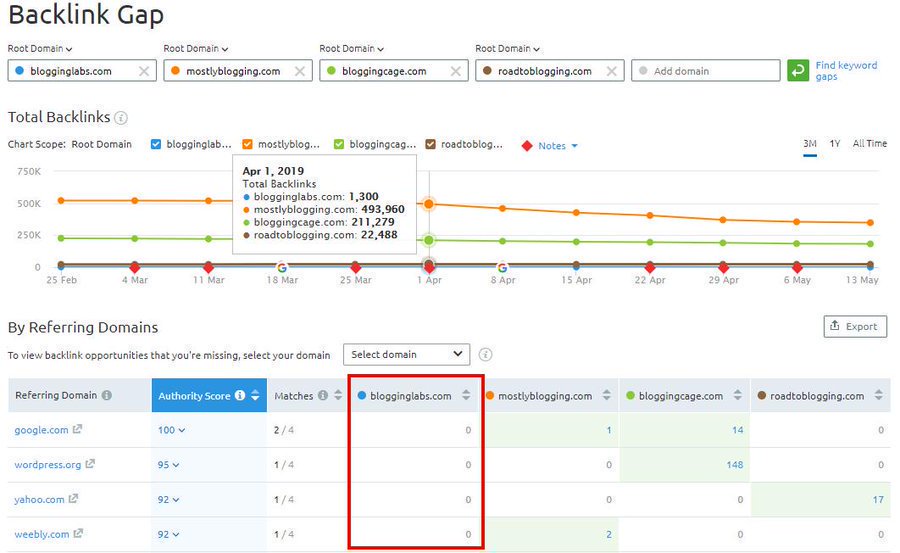Open Total Backlinks info icon
The height and width of the screenshot is (553, 900).
point(121,118)
